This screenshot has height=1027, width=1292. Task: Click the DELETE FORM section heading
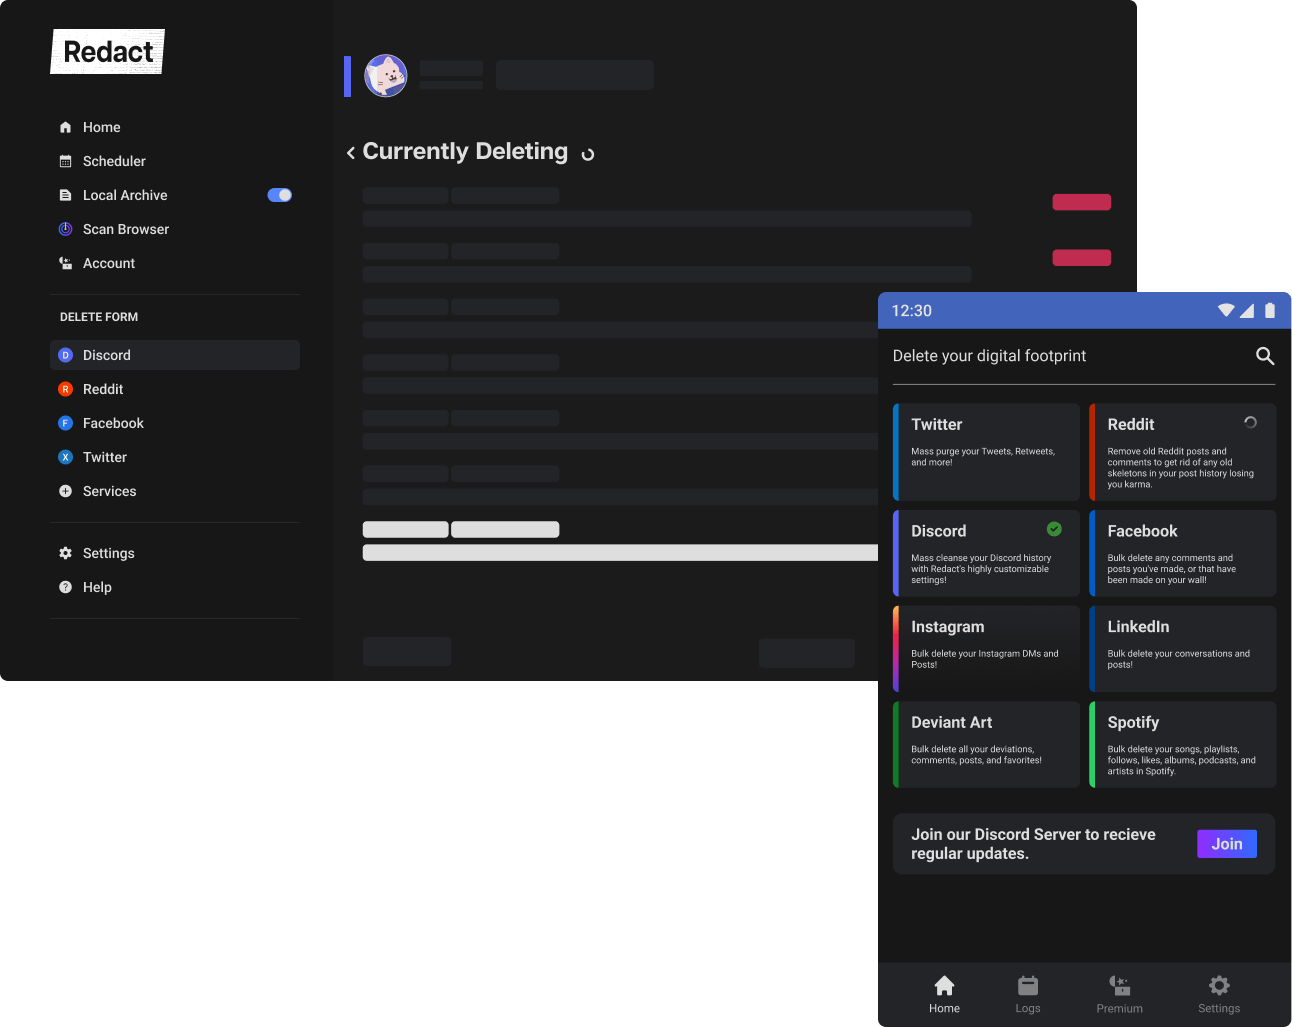click(x=99, y=317)
